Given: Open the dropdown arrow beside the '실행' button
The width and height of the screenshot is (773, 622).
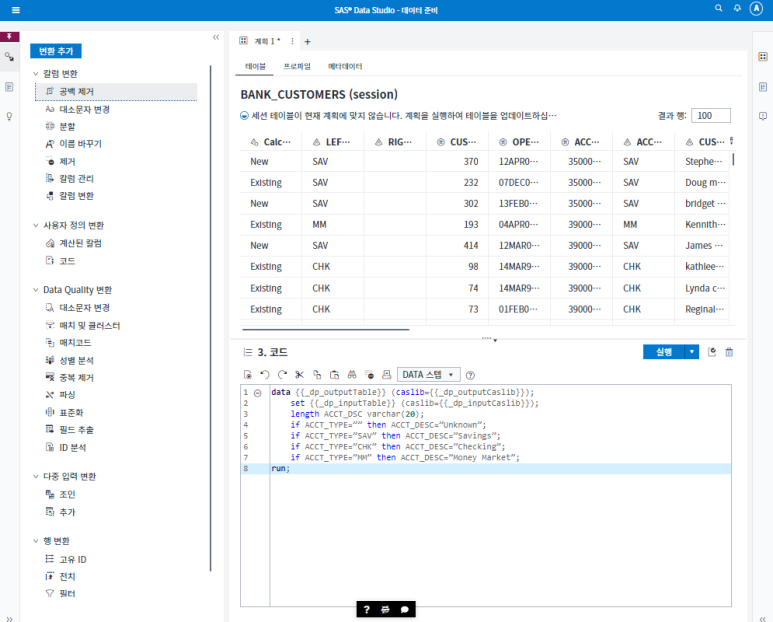Looking at the screenshot, I should click(x=692, y=352).
